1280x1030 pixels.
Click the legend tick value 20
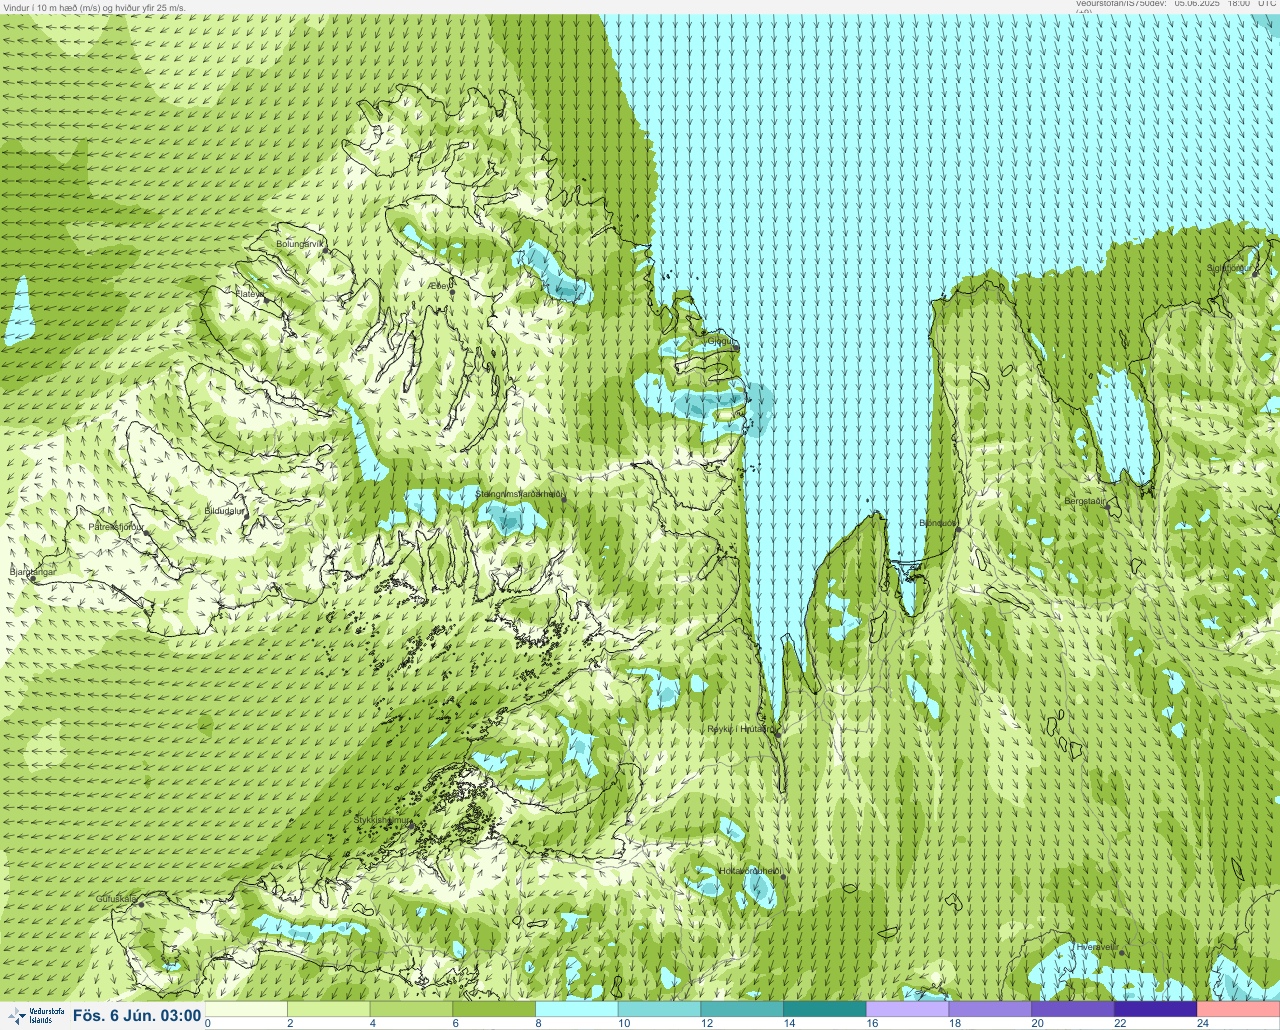click(1038, 1023)
